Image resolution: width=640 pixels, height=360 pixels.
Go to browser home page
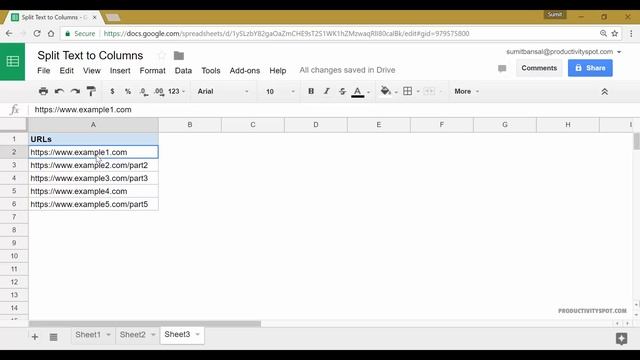[51, 33]
